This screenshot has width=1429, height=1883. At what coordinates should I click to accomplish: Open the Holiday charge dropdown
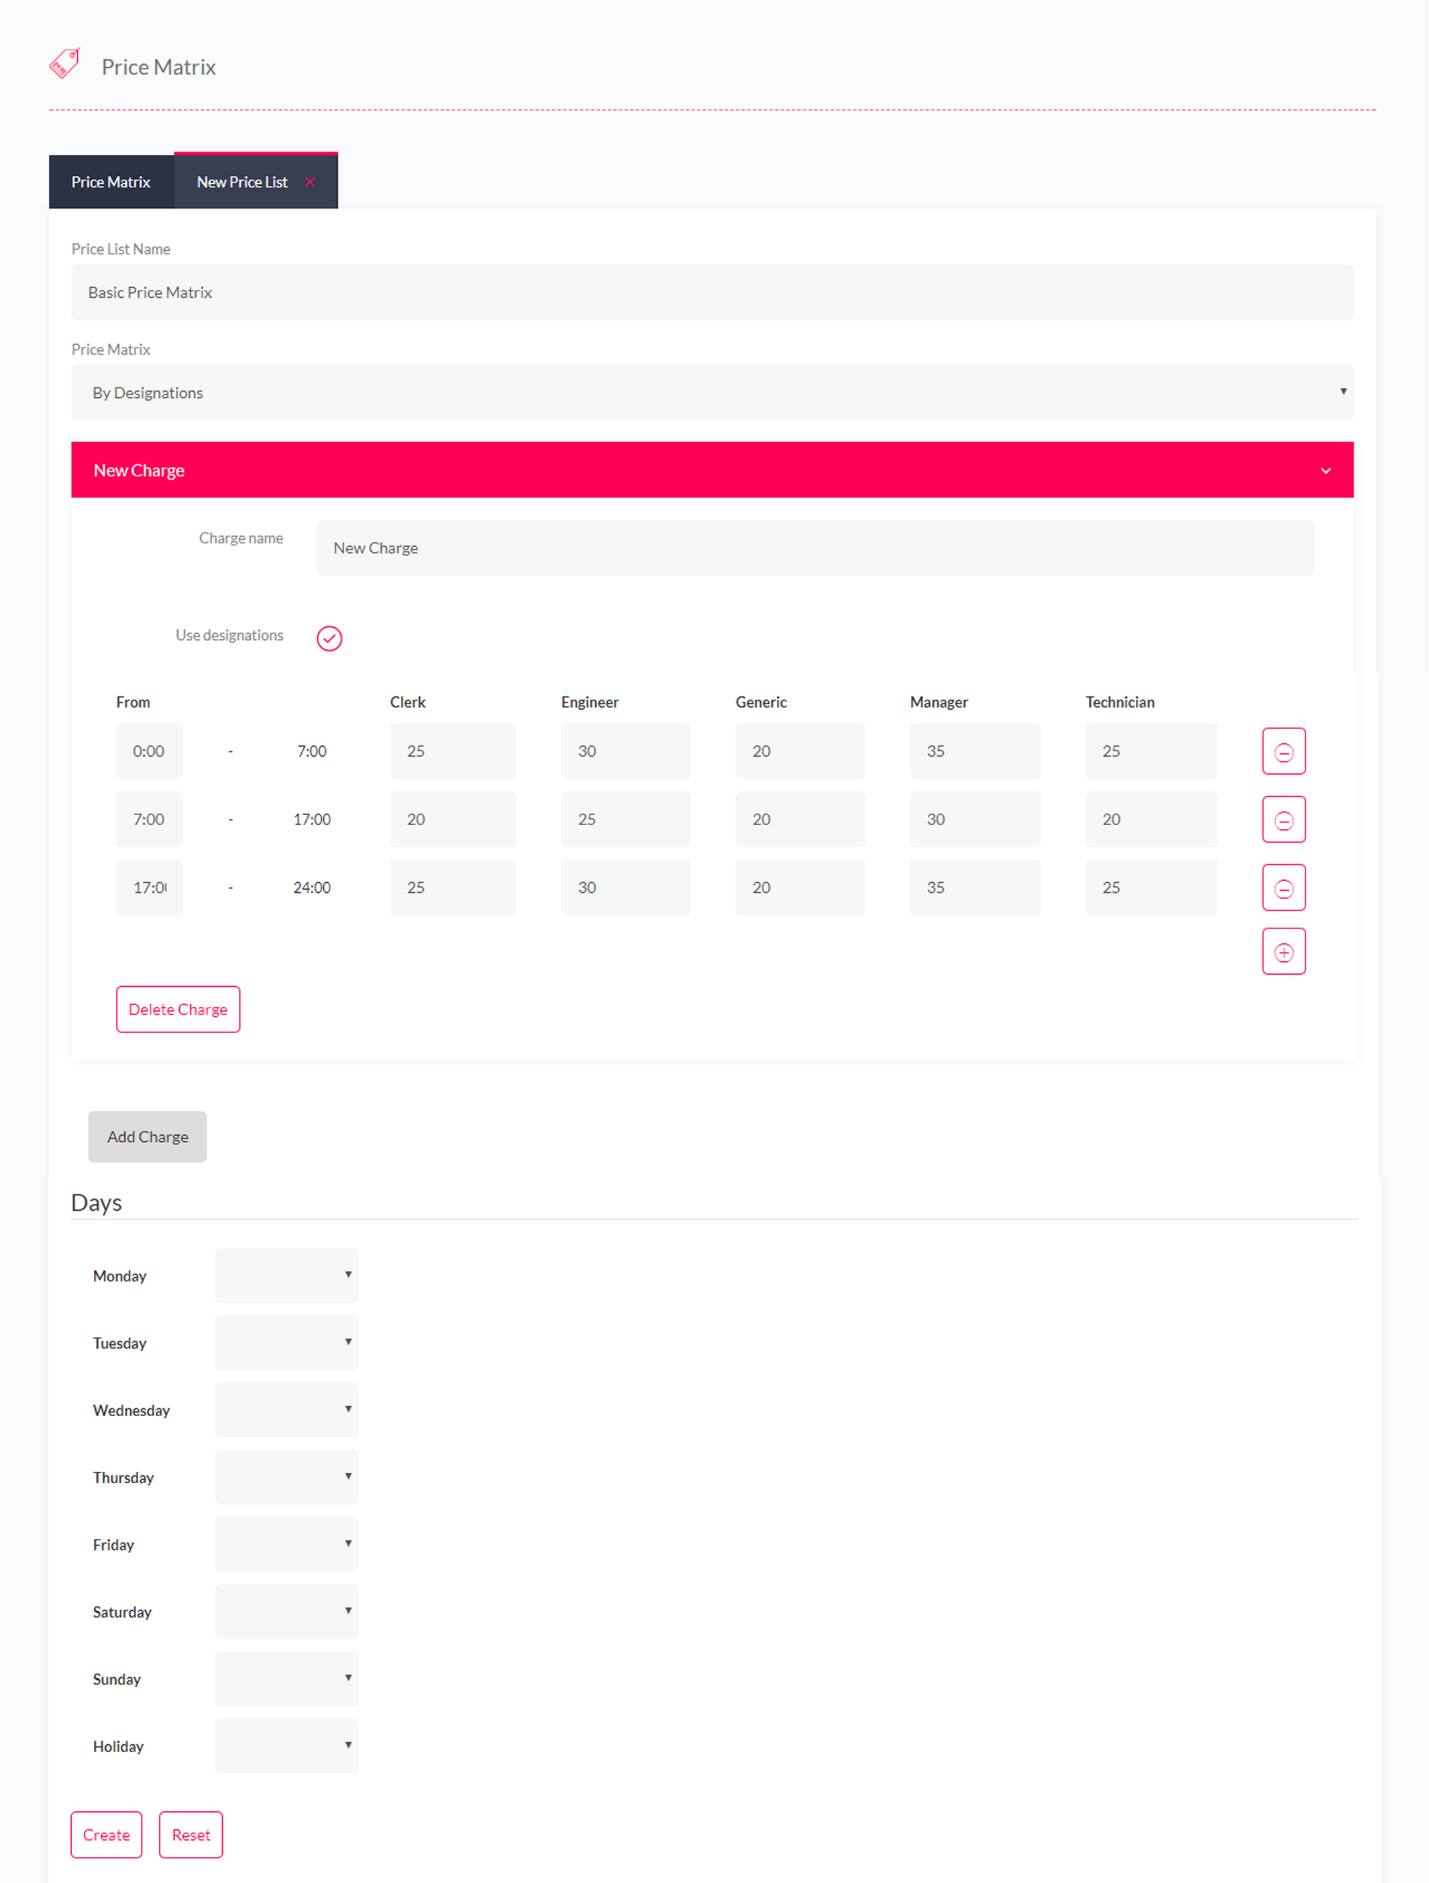[286, 1745]
